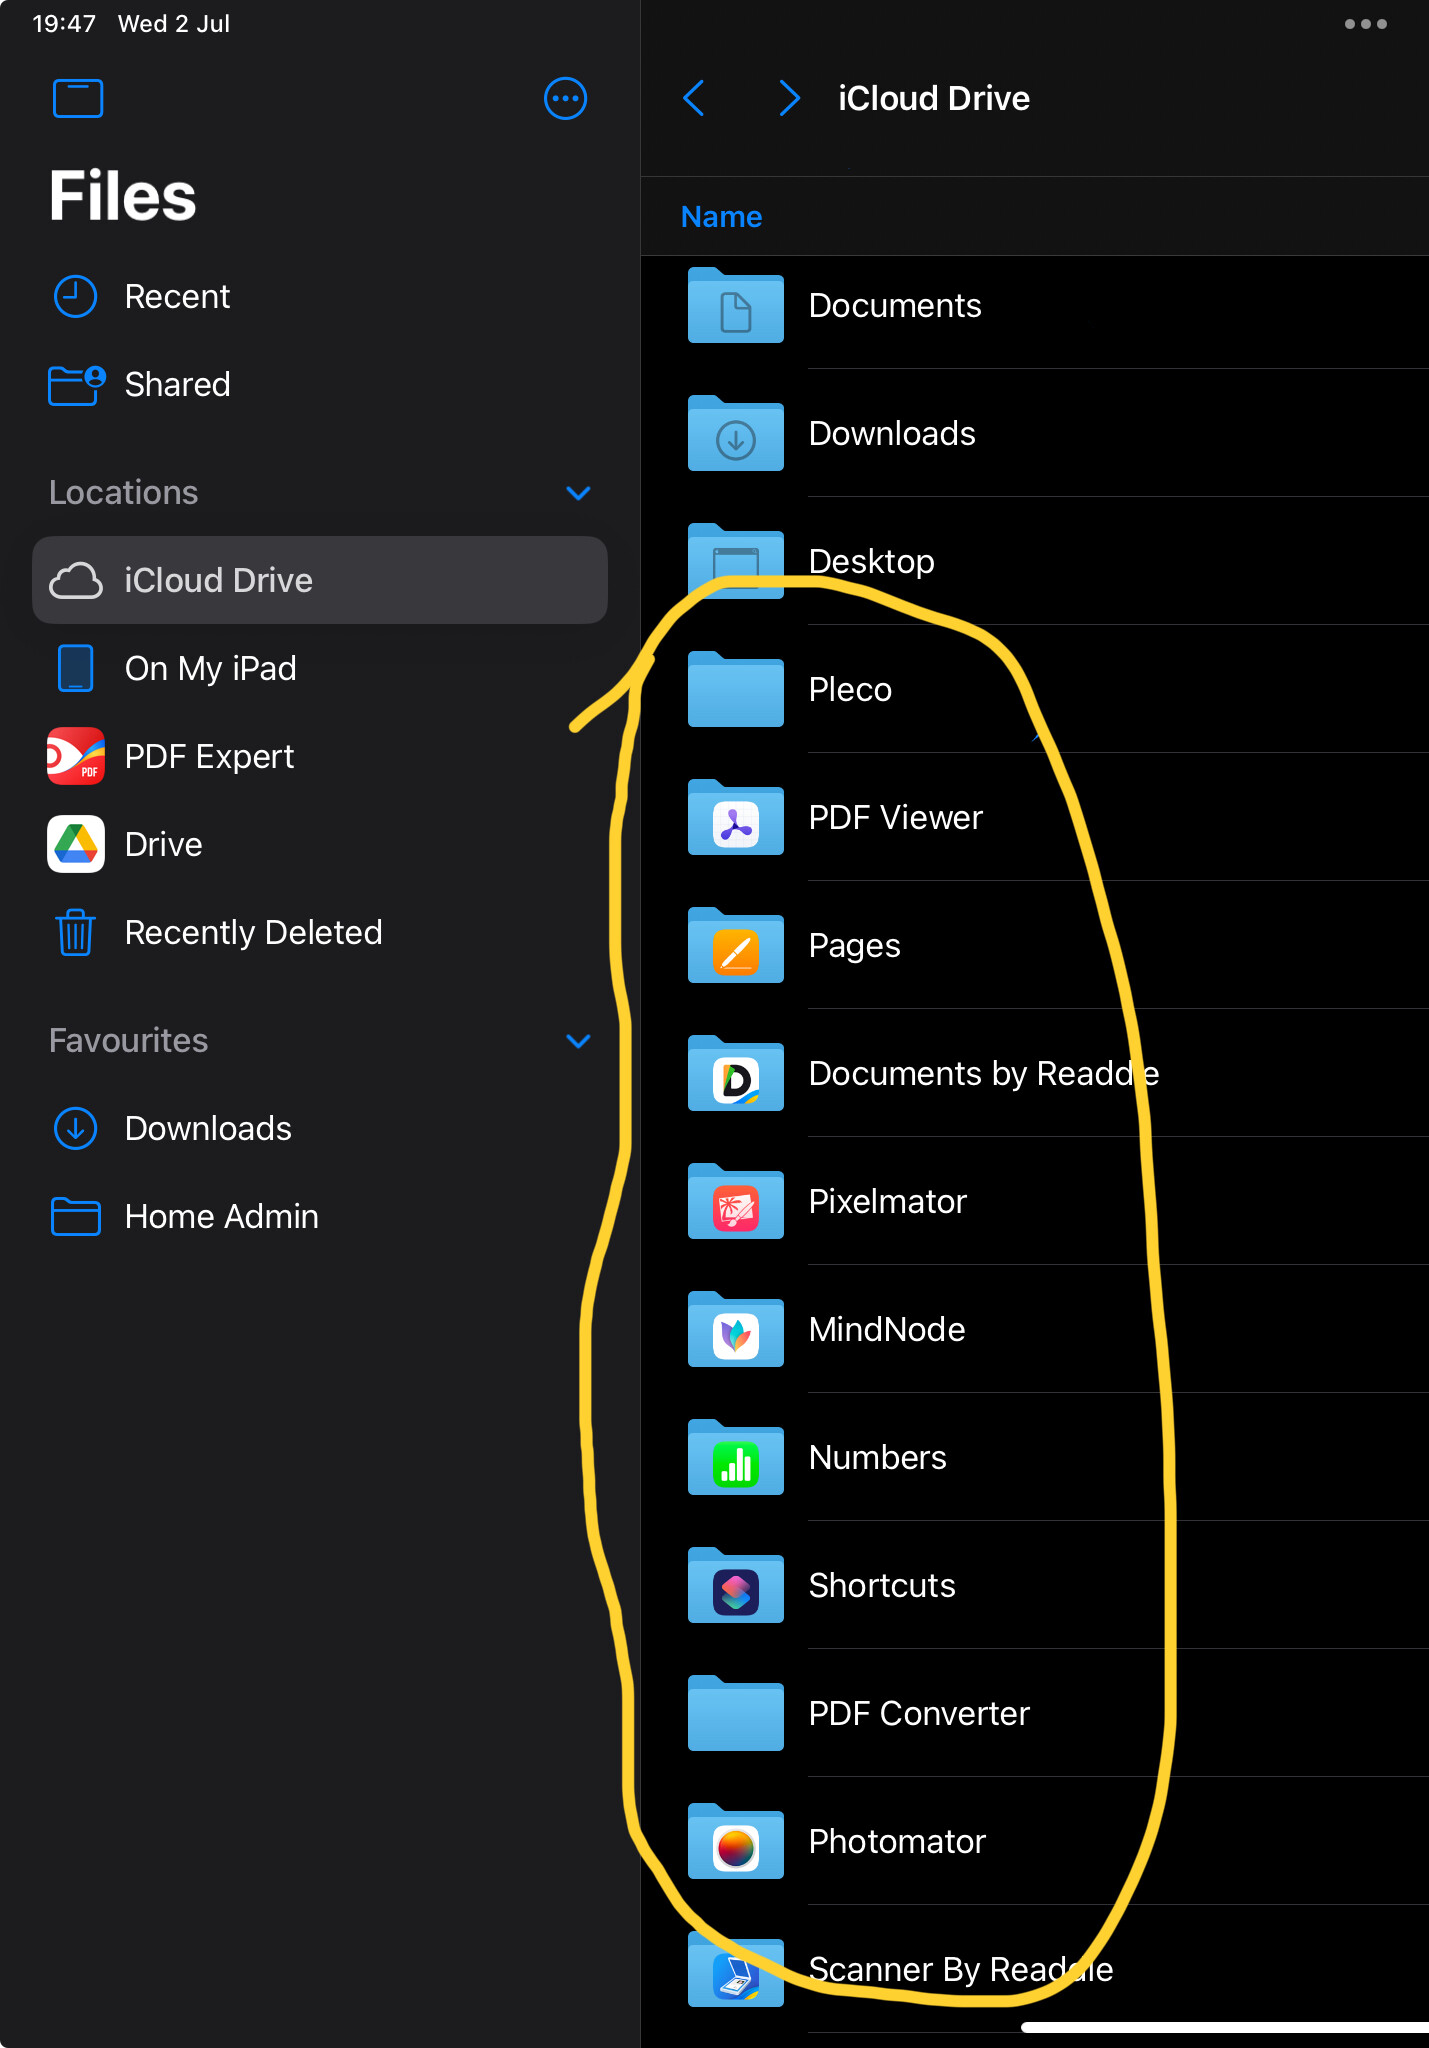Click the 'Pages' folder name
1429x2048 pixels.
(854, 946)
